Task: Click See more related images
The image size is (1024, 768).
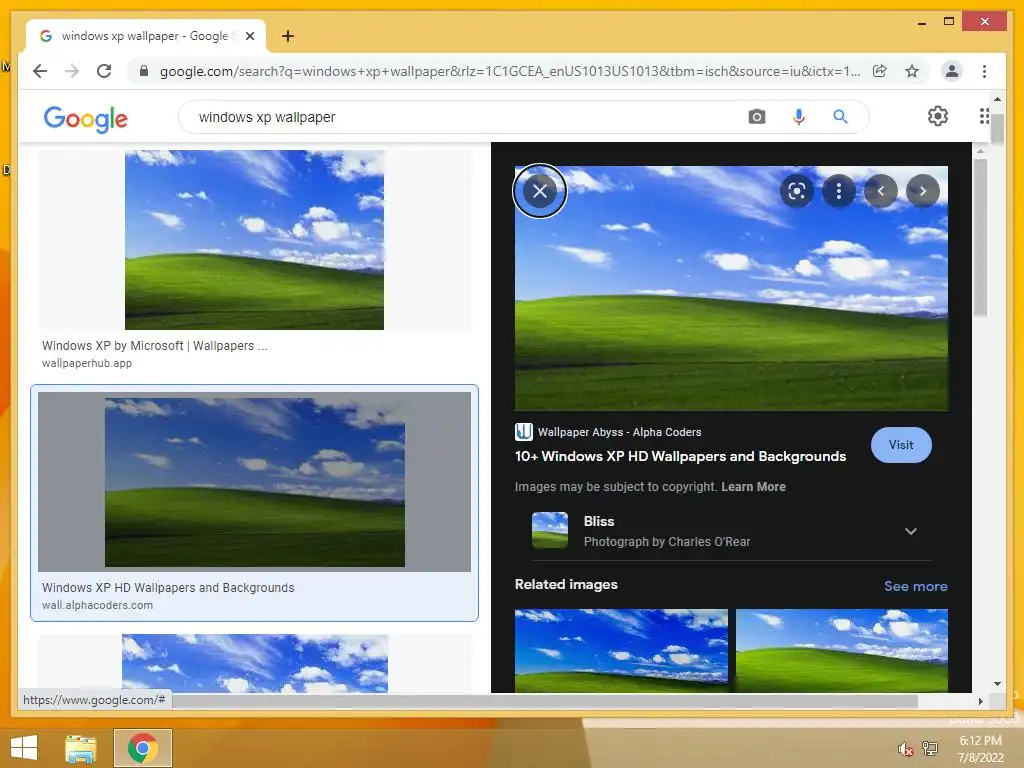Action: point(916,586)
